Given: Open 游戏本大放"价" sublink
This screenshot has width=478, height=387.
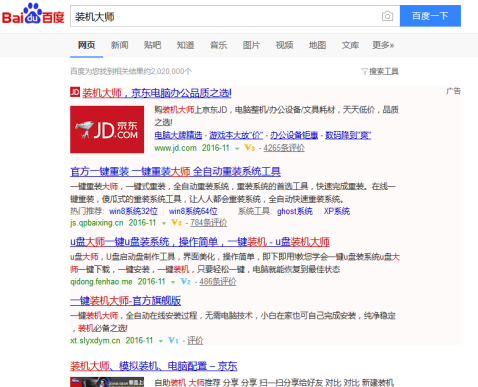Looking at the screenshot, I should 236,135.
